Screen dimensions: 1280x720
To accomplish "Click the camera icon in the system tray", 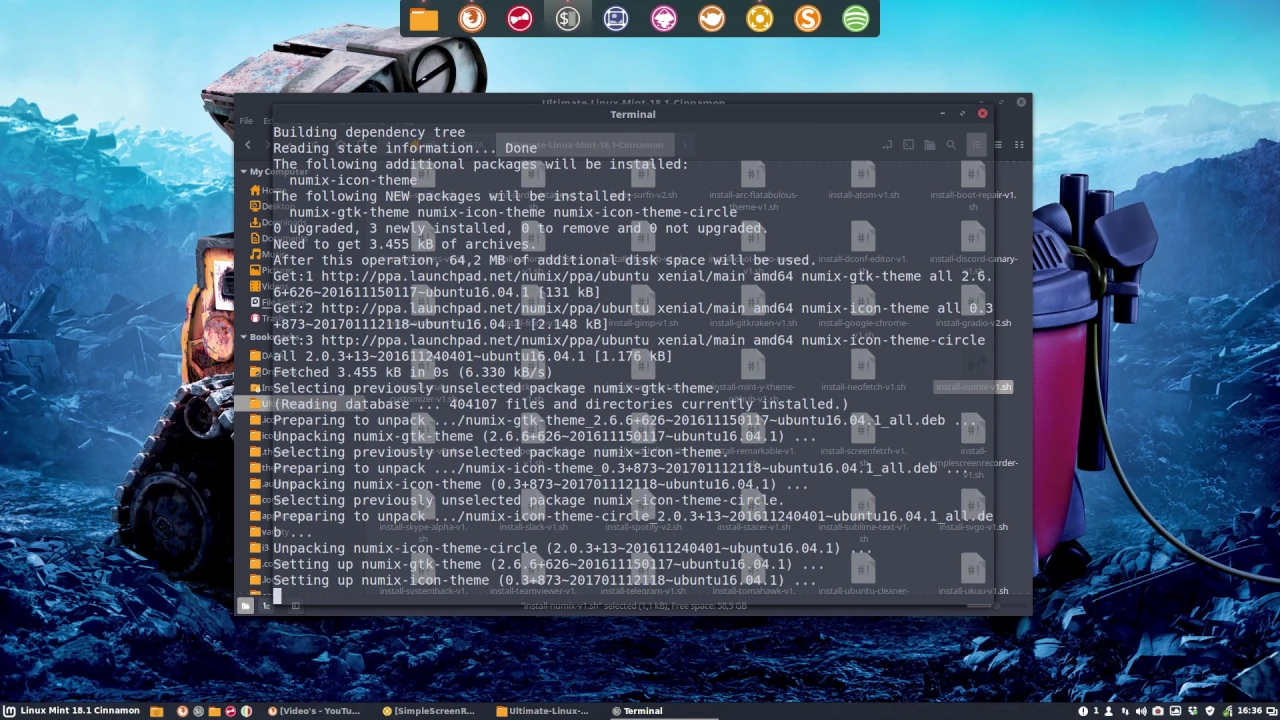I will 1159,711.
